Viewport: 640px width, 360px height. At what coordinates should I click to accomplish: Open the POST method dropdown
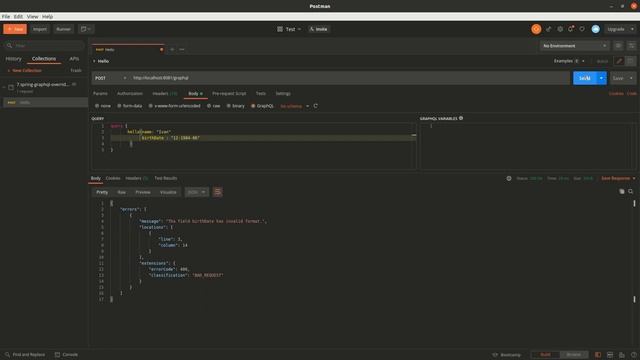(111, 78)
